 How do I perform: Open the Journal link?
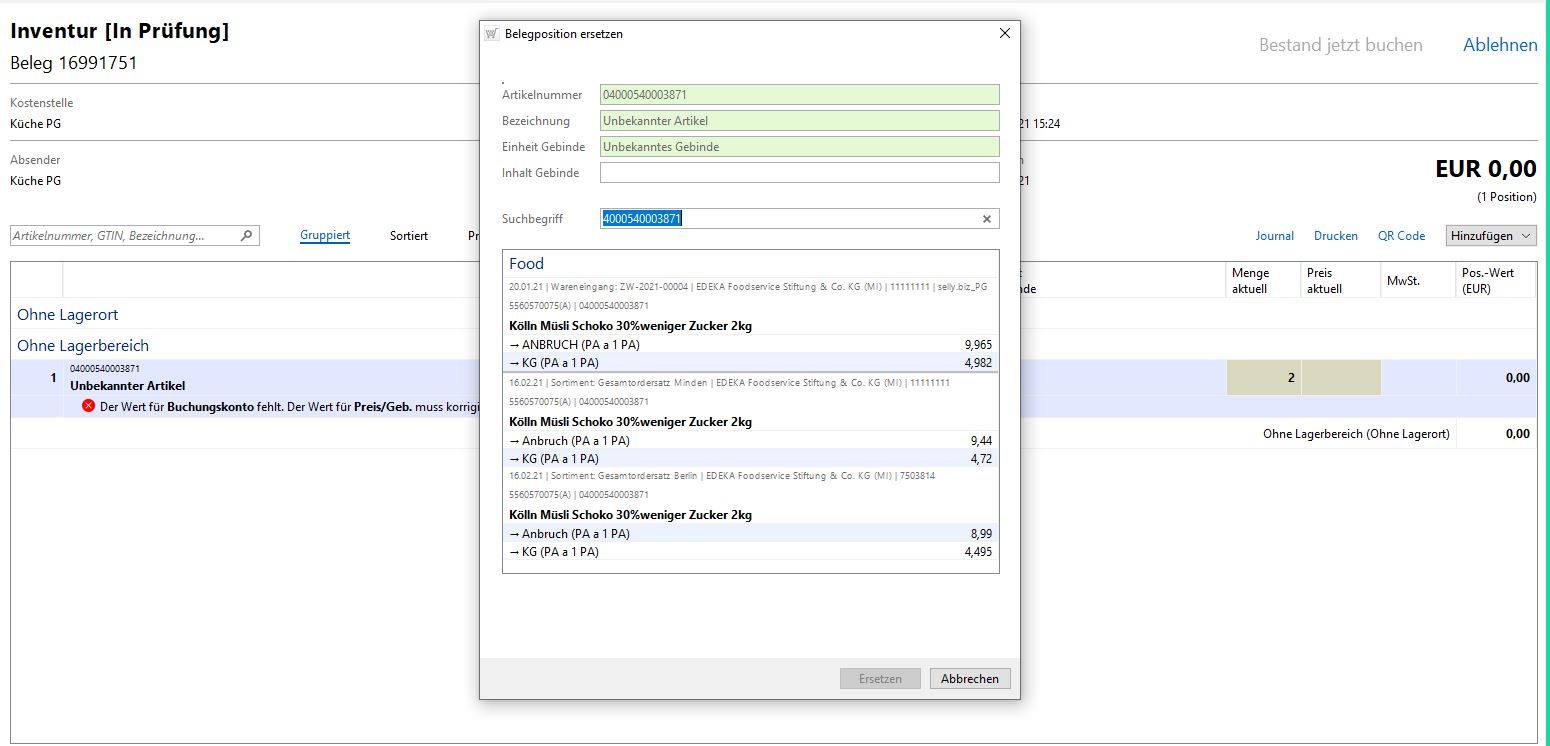click(1274, 236)
